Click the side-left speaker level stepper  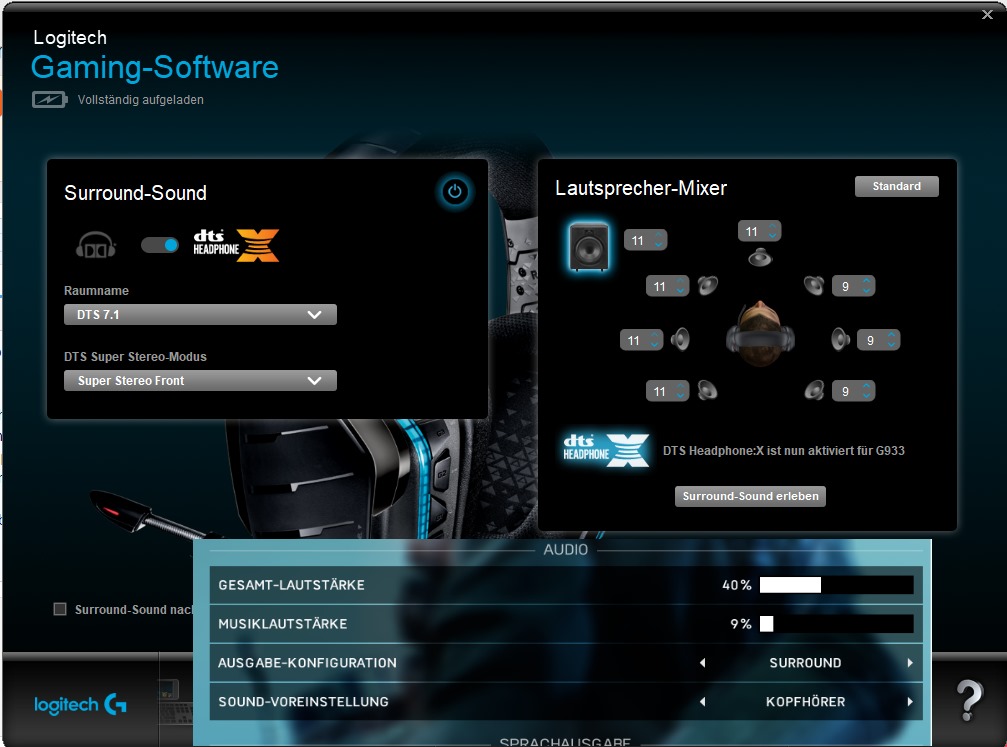click(x=641, y=340)
